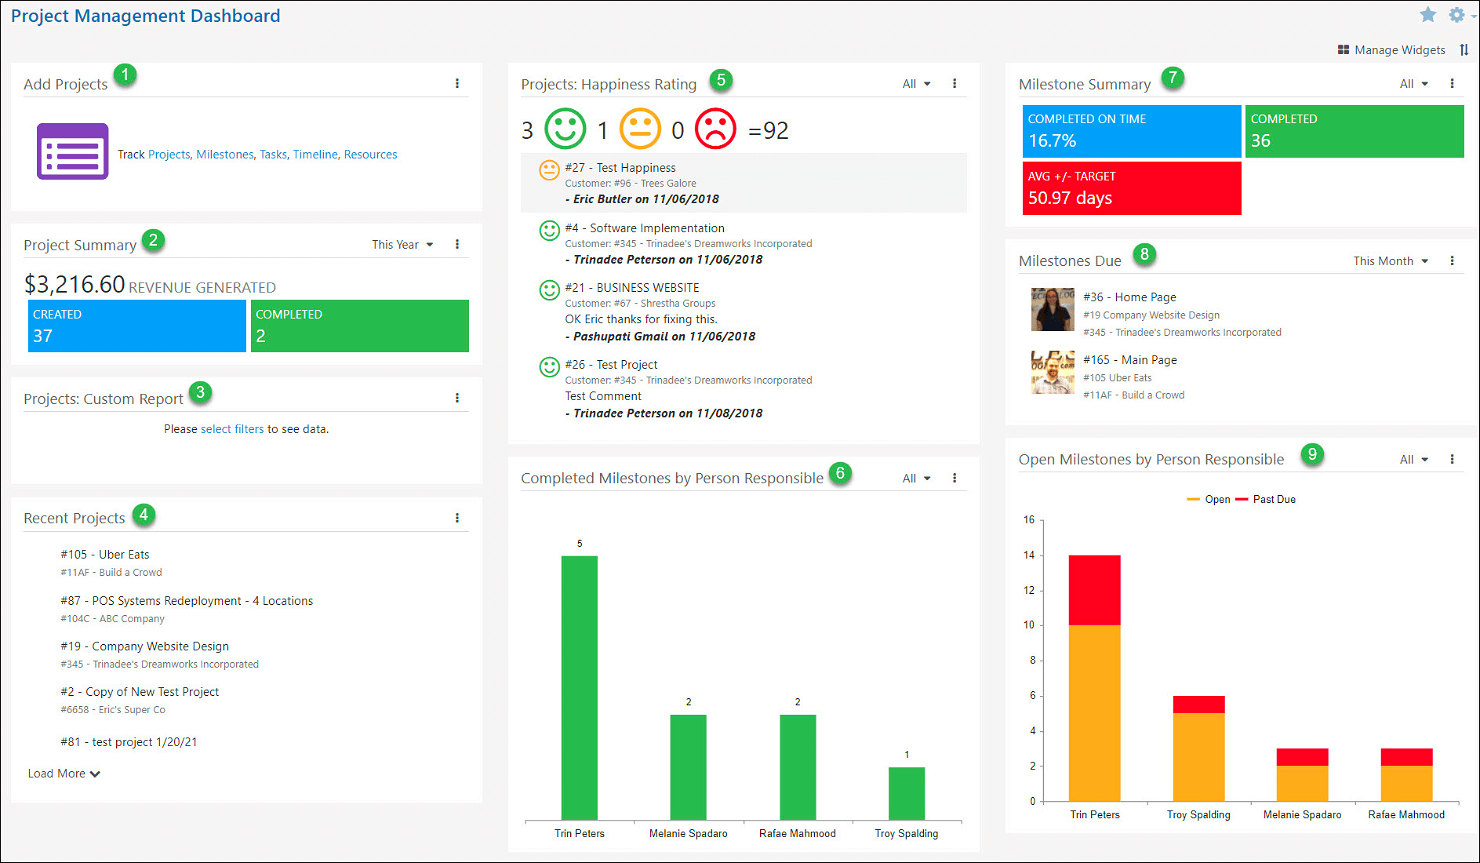Click the favorite star icon top right
Image resolution: width=1480 pixels, height=863 pixels.
pyautogui.click(x=1429, y=15)
